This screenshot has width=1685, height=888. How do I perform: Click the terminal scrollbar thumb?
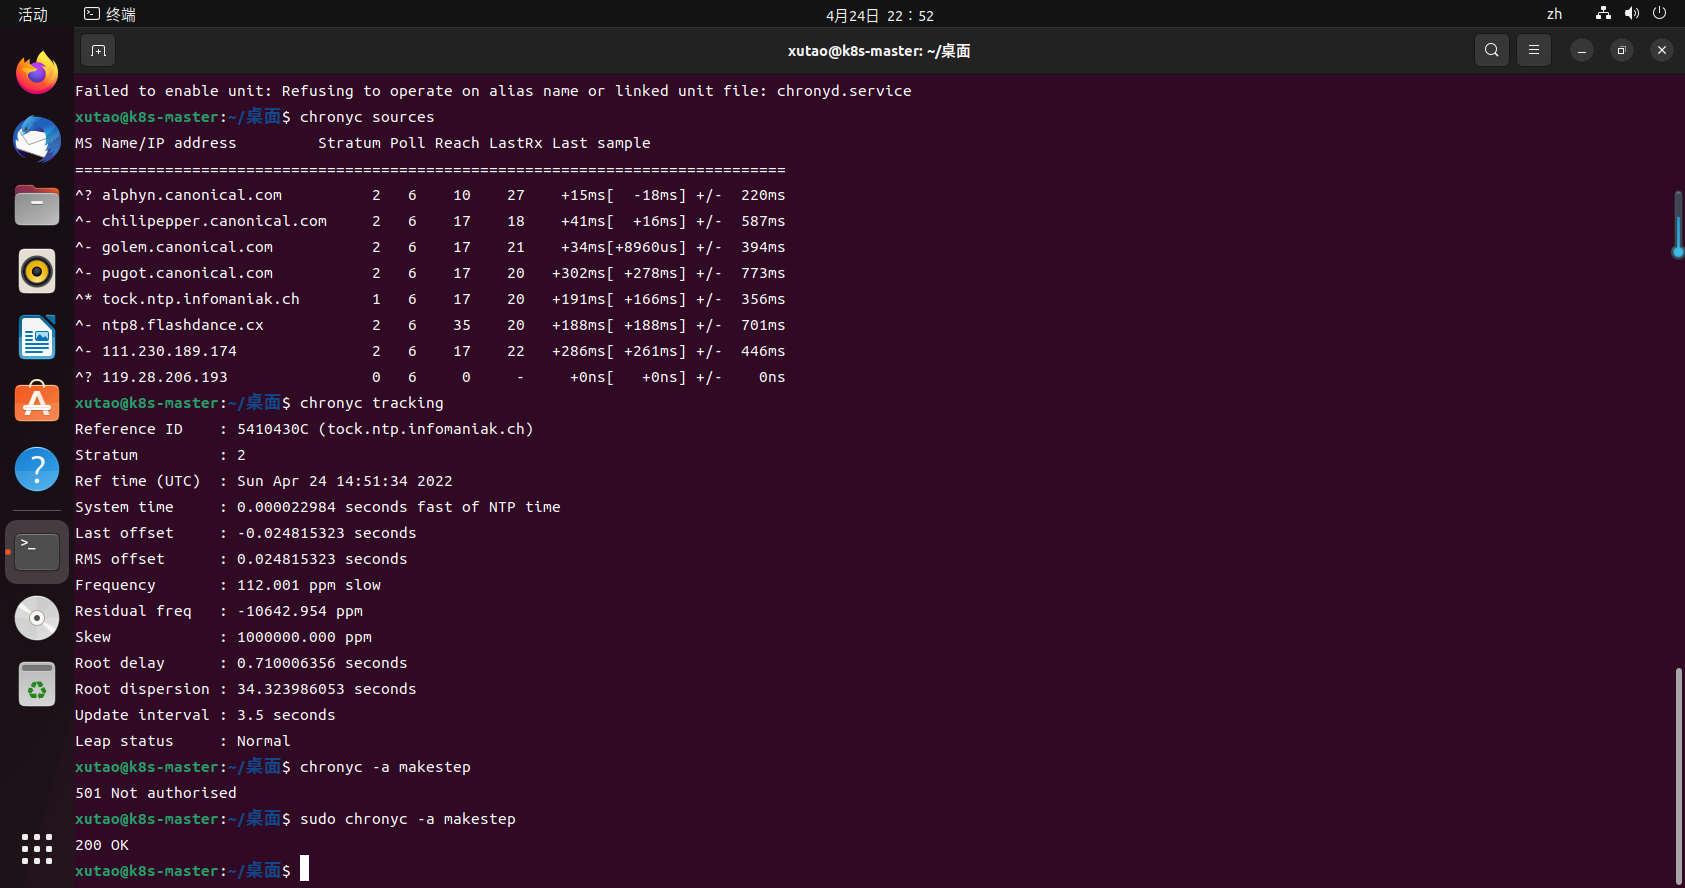click(1678, 775)
